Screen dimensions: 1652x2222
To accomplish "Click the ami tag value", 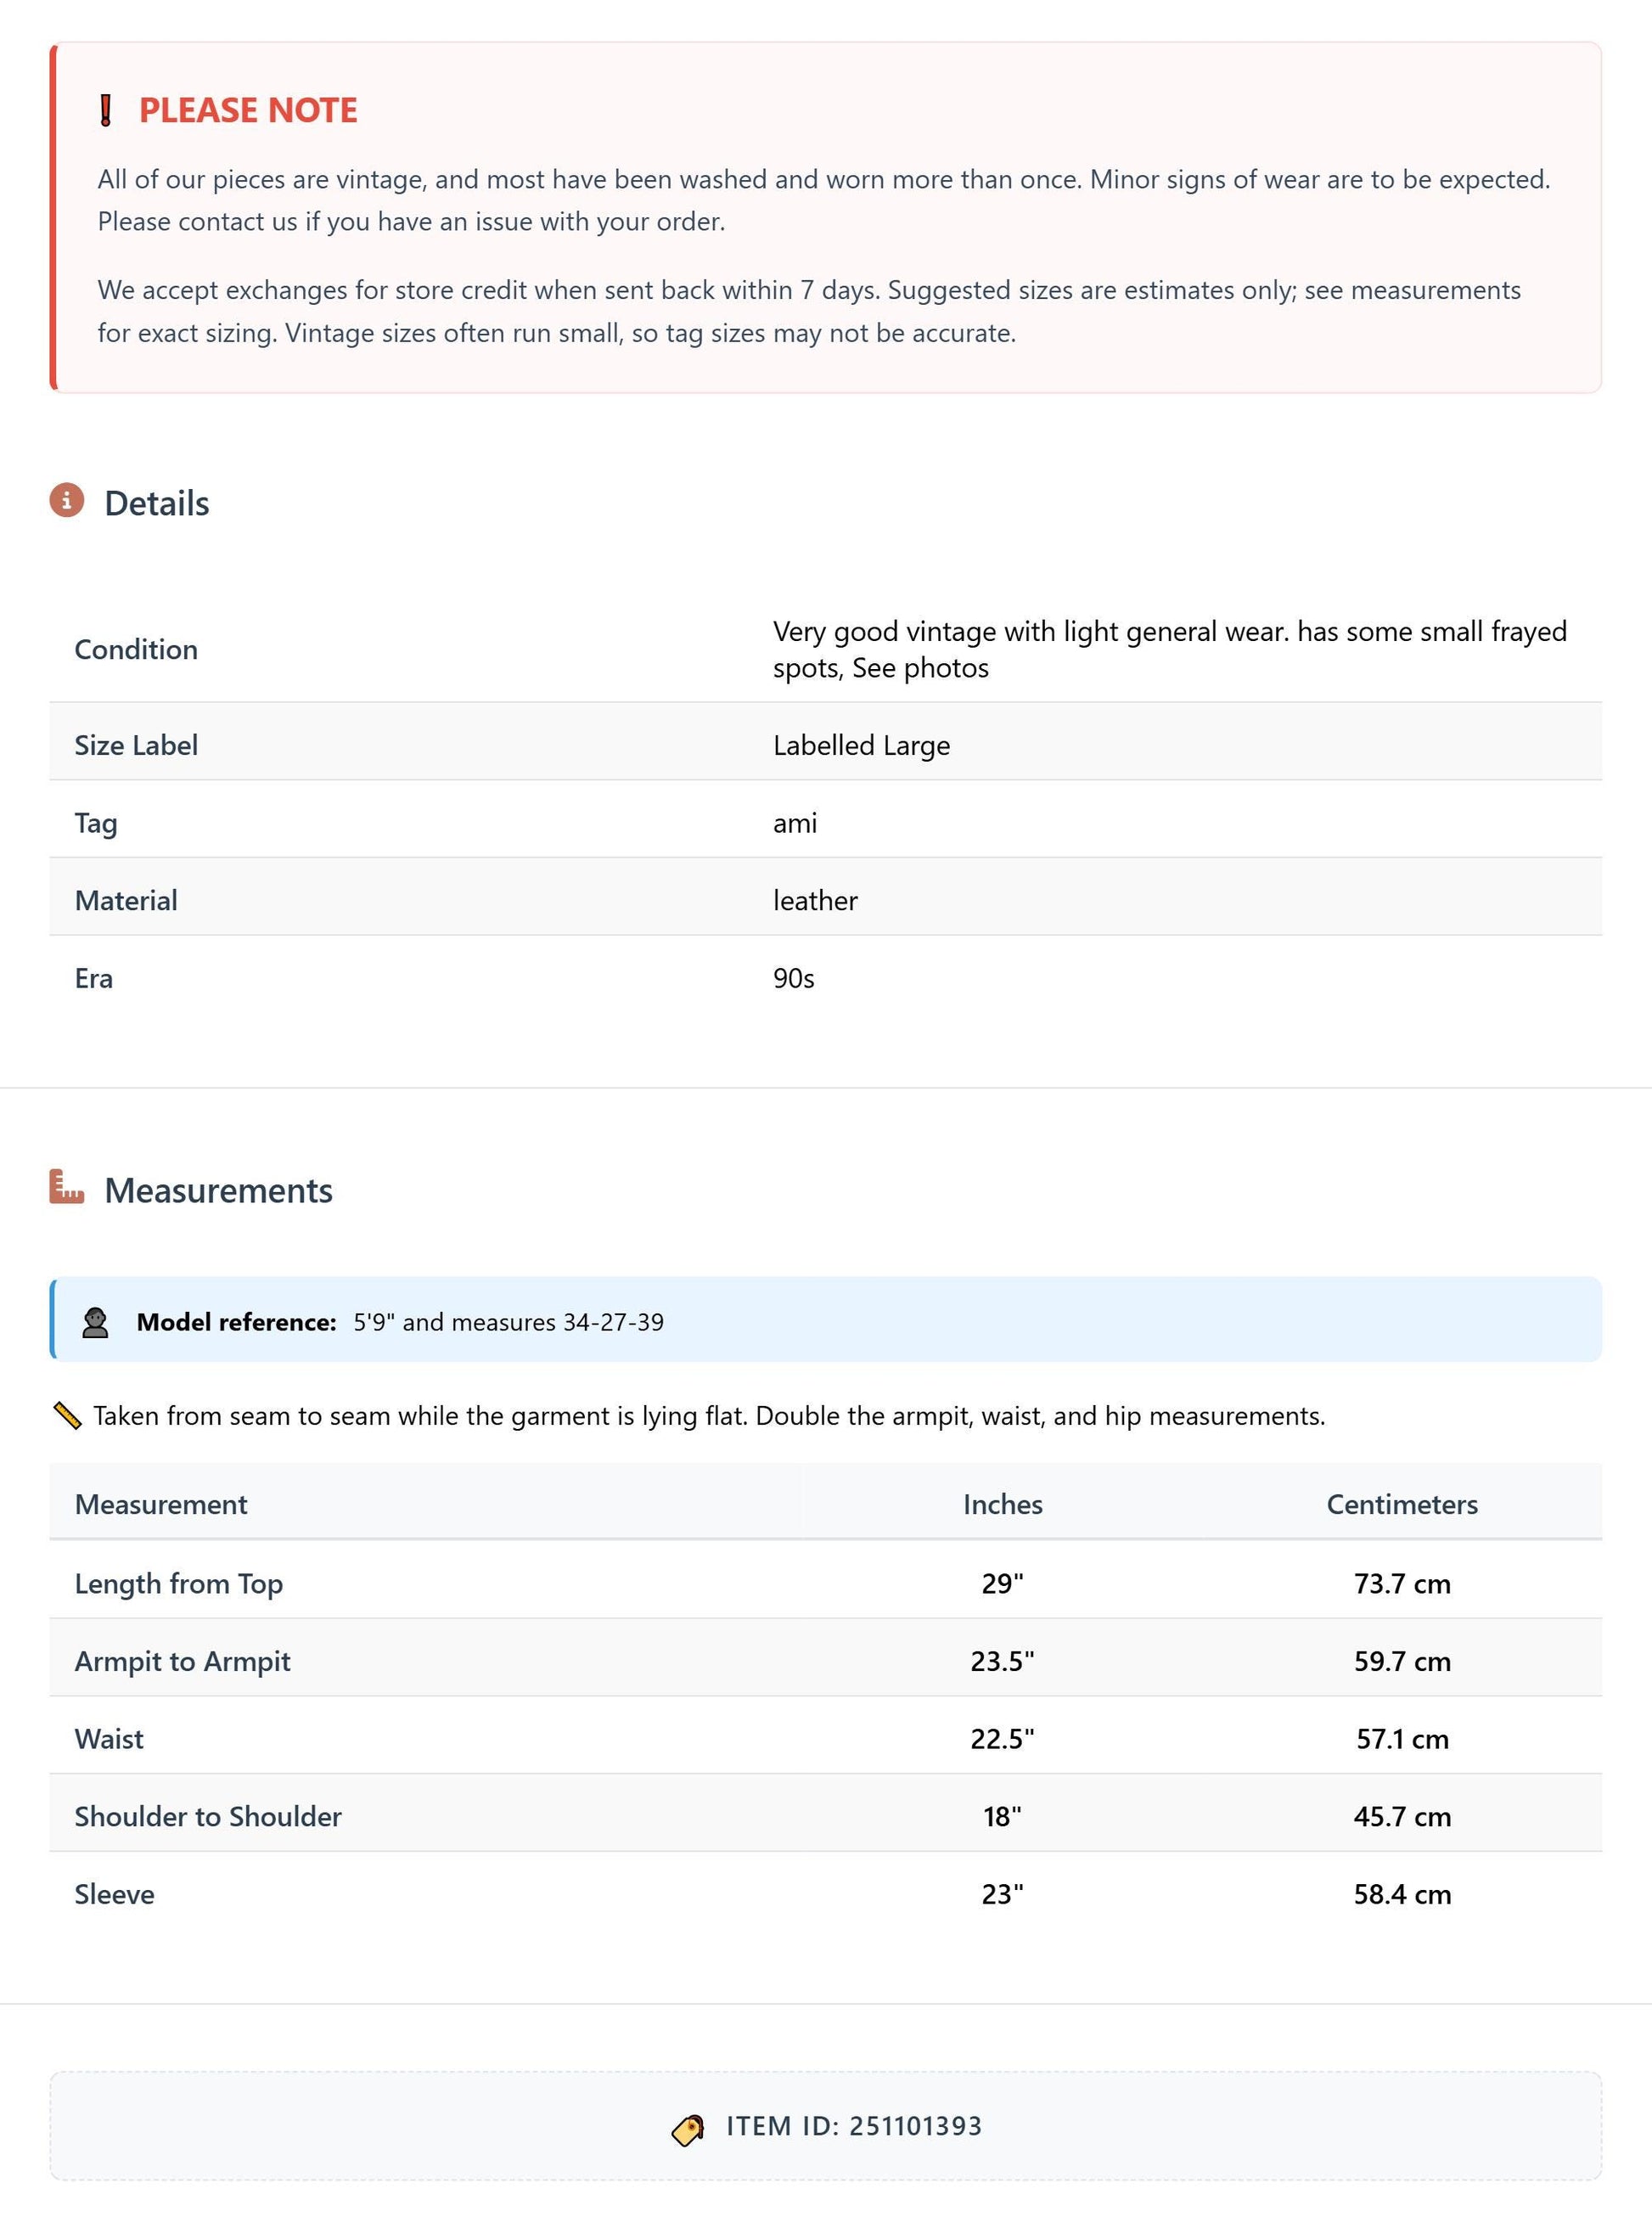I will pyautogui.click(x=795, y=823).
